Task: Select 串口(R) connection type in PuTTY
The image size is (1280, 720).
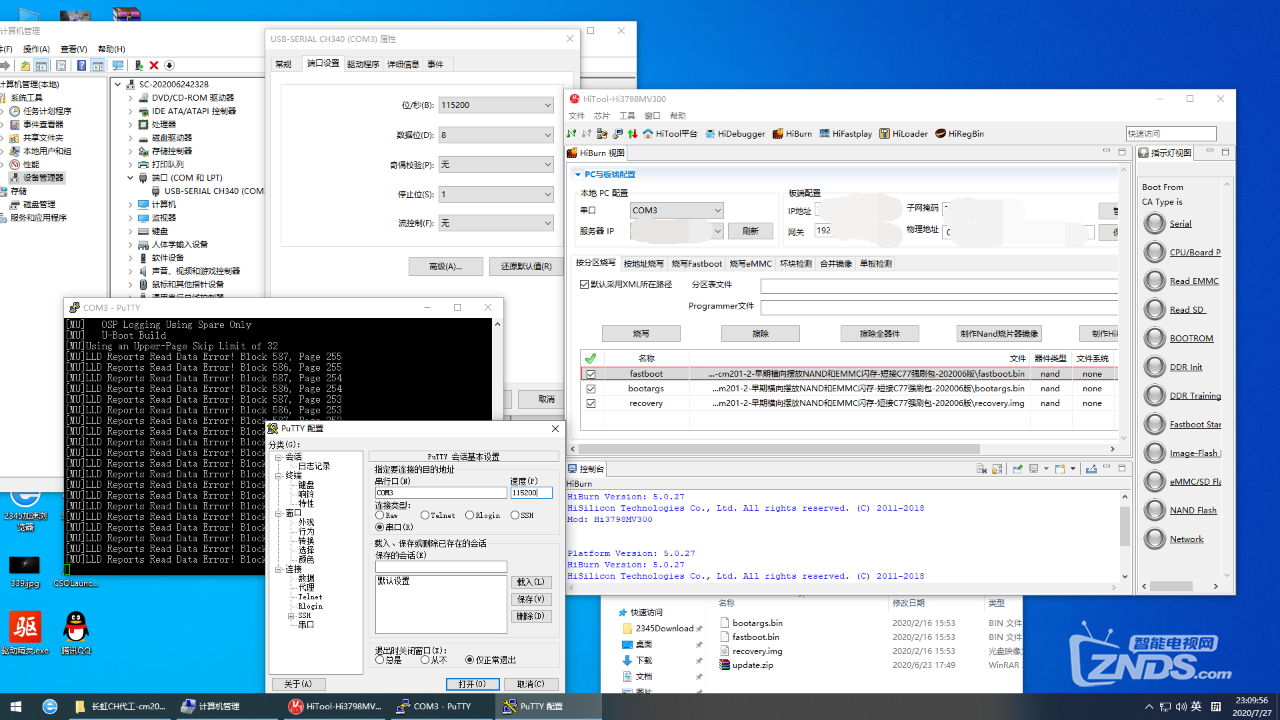Action: (x=380, y=527)
